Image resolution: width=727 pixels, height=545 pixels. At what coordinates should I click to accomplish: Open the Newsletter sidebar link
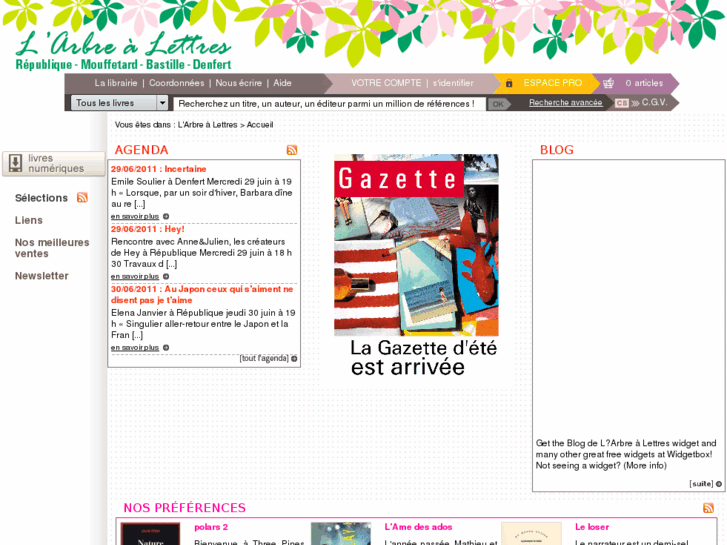tap(42, 276)
